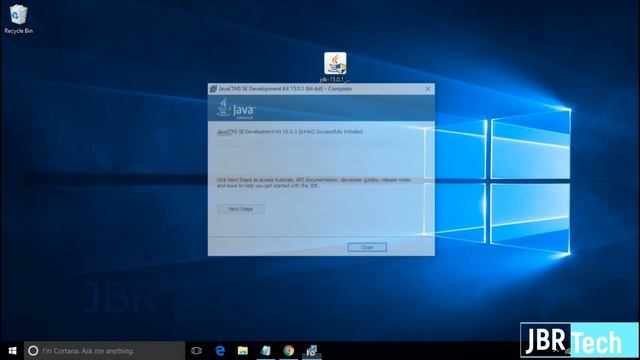The height and width of the screenshot is (360, 640).
Task: Close the Java installer with title bar X
Action: coord(428,89)
